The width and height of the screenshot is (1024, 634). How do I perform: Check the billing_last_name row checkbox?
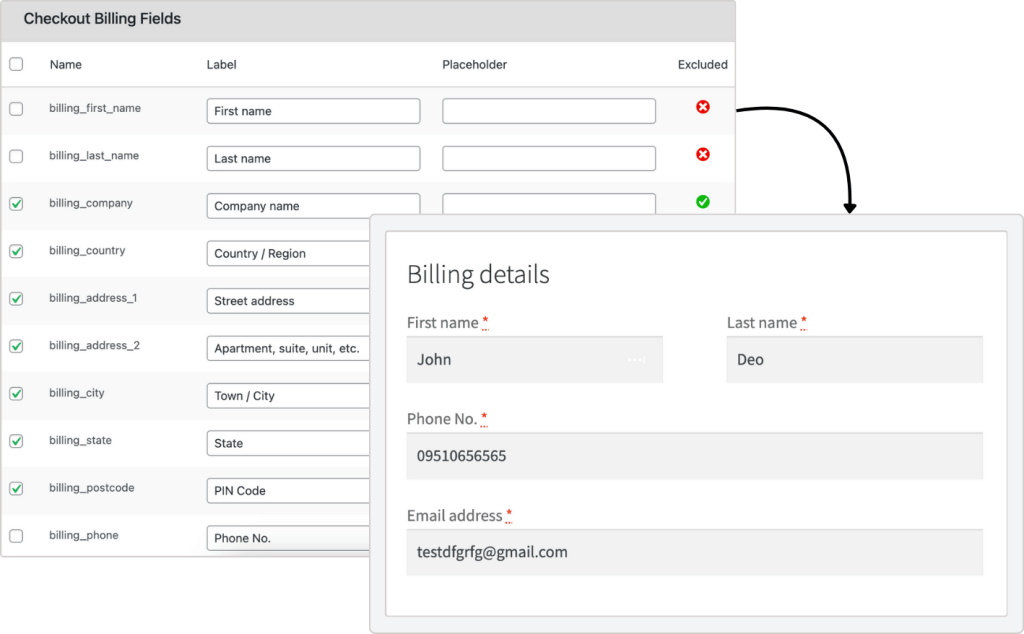[16, 157]
